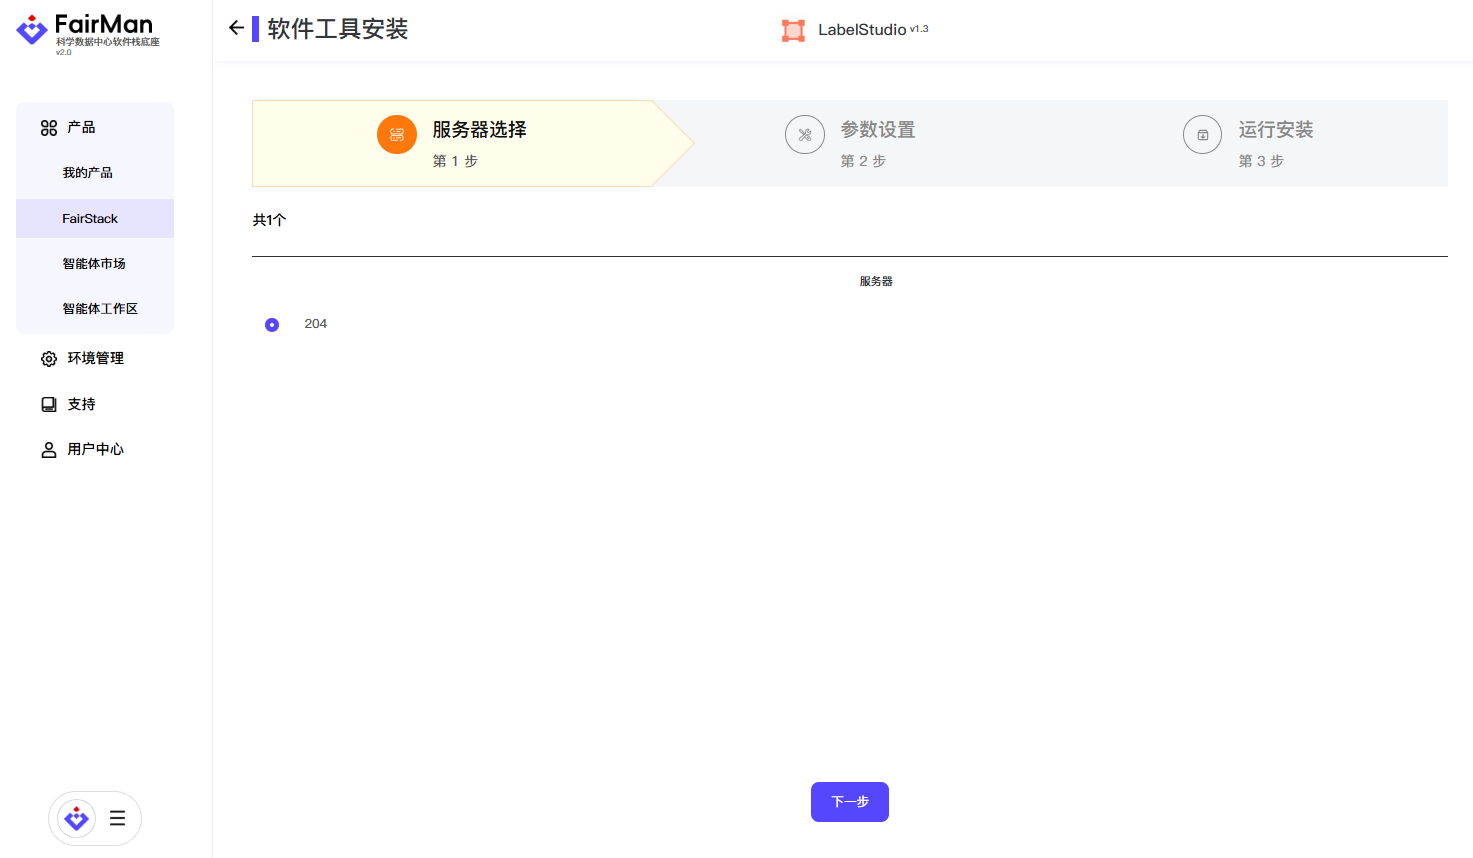
Task: Click the 下一步 button
Action: coord(849,802)
